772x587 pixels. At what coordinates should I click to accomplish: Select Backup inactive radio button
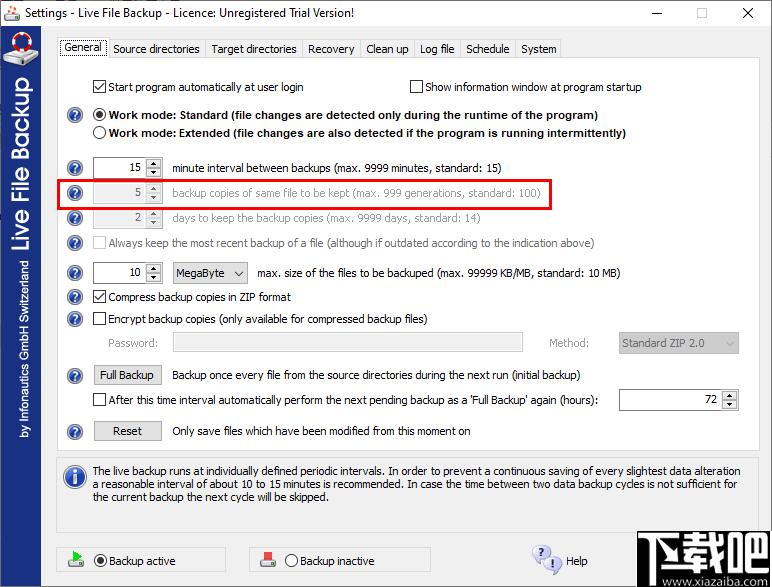click(x=291, y=560)
